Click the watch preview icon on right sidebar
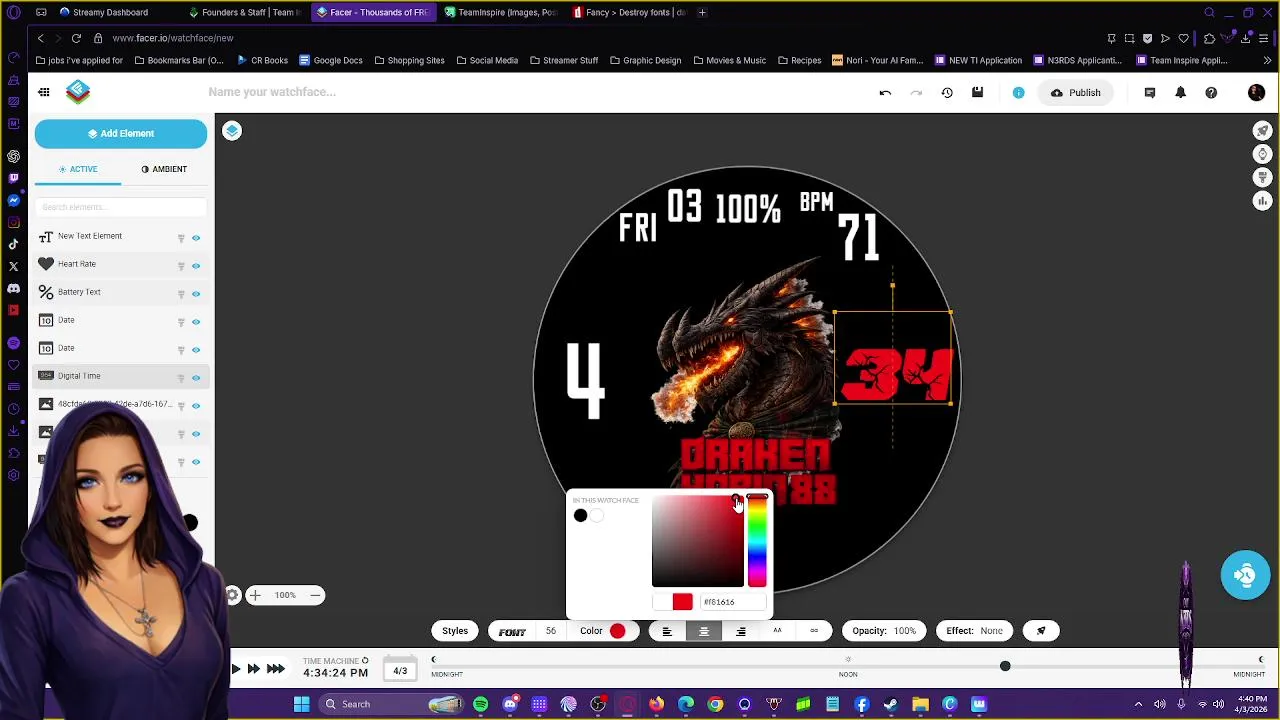1280x720 pixels. [1262, 154]
